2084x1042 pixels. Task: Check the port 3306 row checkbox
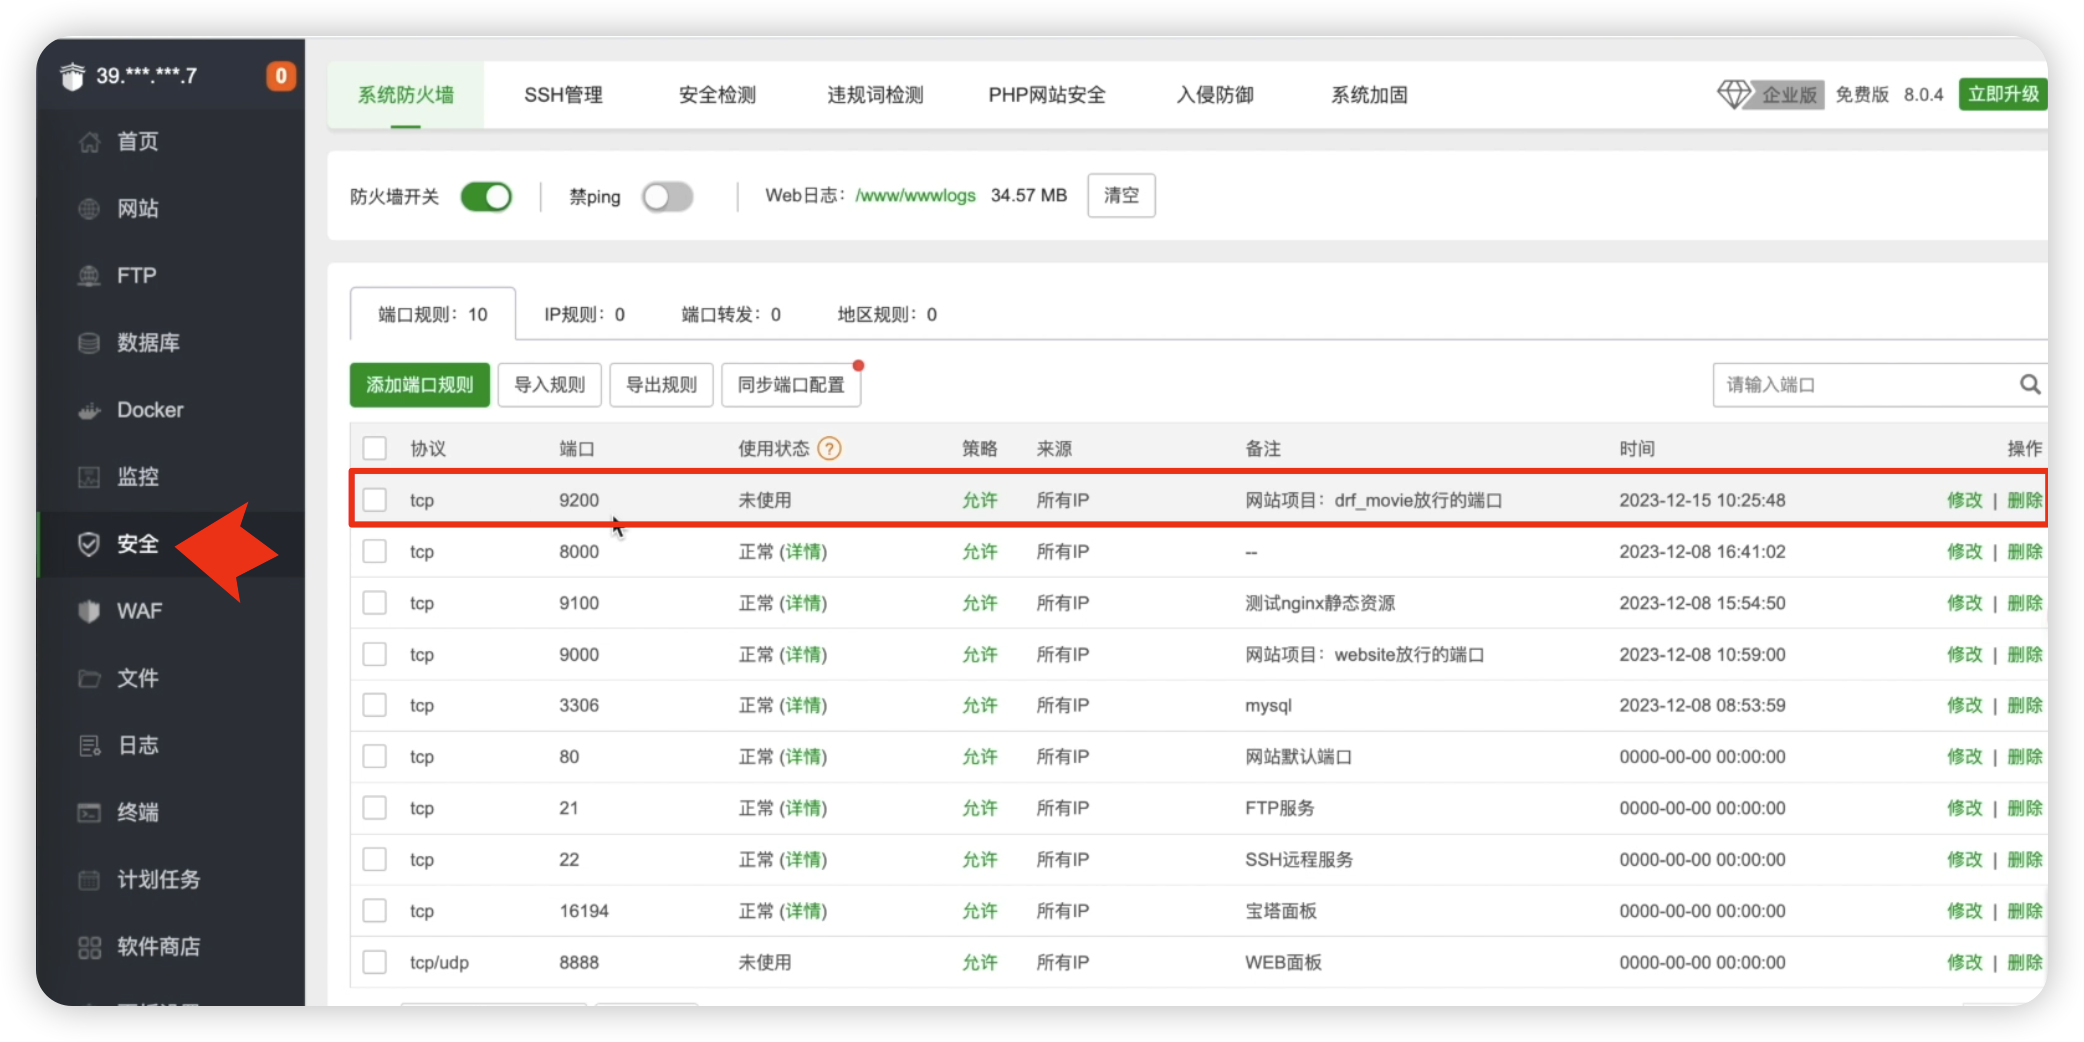click(x=375, y=705)
